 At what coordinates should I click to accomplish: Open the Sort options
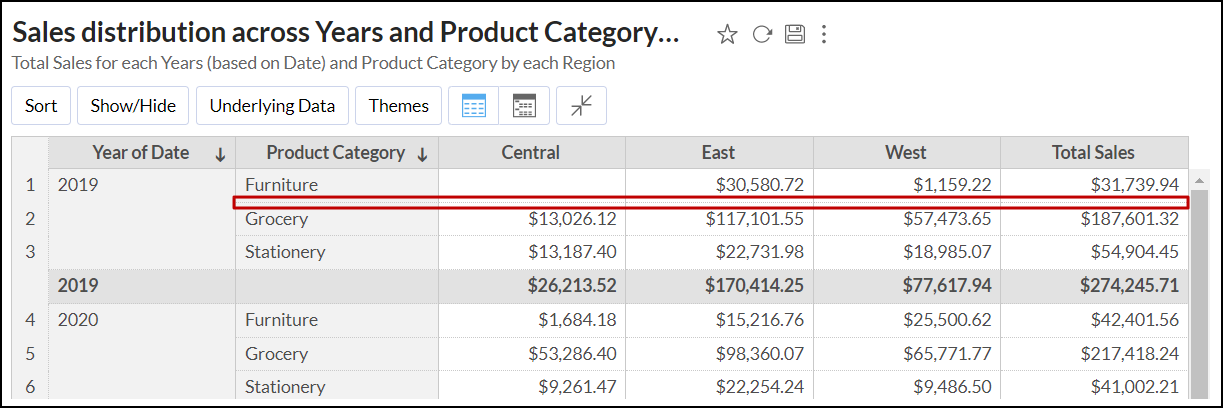41,106
